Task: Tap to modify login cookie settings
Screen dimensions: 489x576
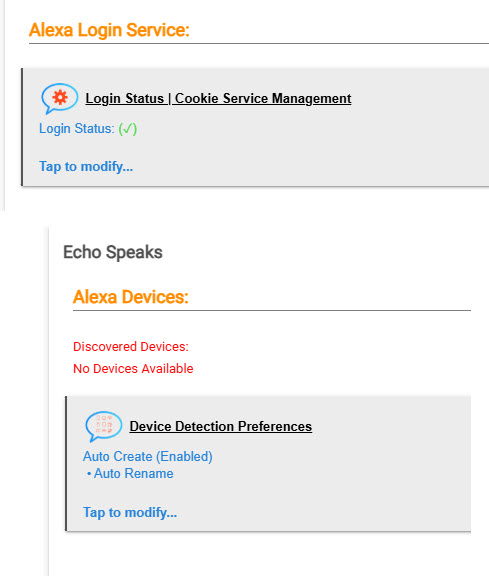Action: pyautogui.click(x=86, y=166)
